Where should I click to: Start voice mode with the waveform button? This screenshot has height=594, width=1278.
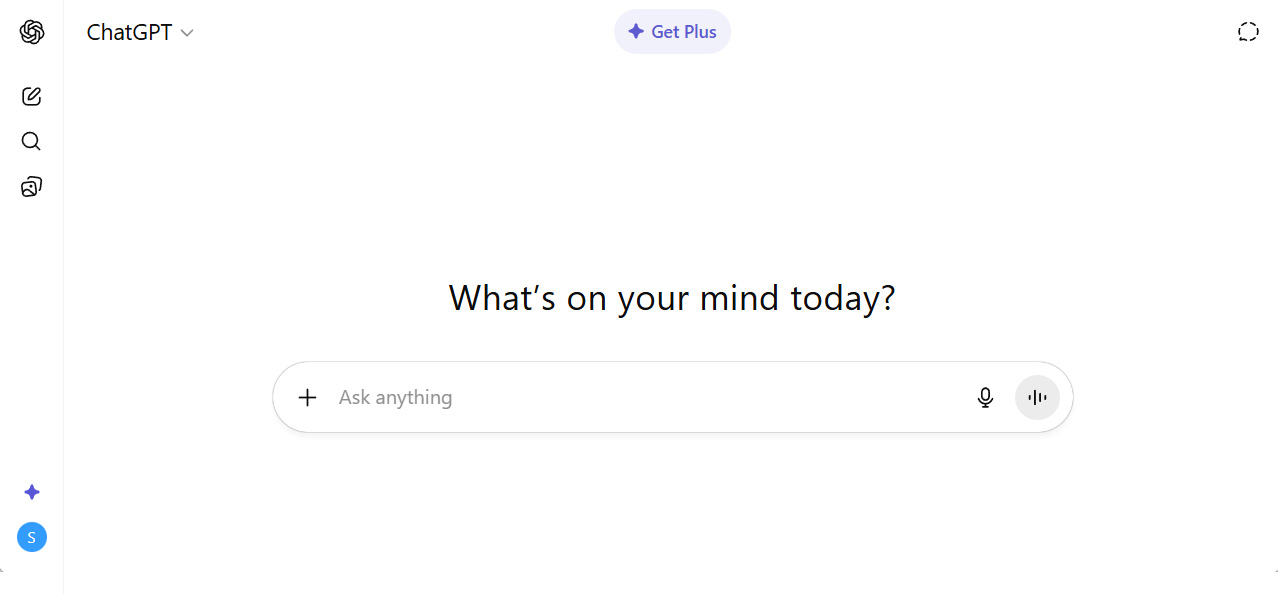[1037, 397]
